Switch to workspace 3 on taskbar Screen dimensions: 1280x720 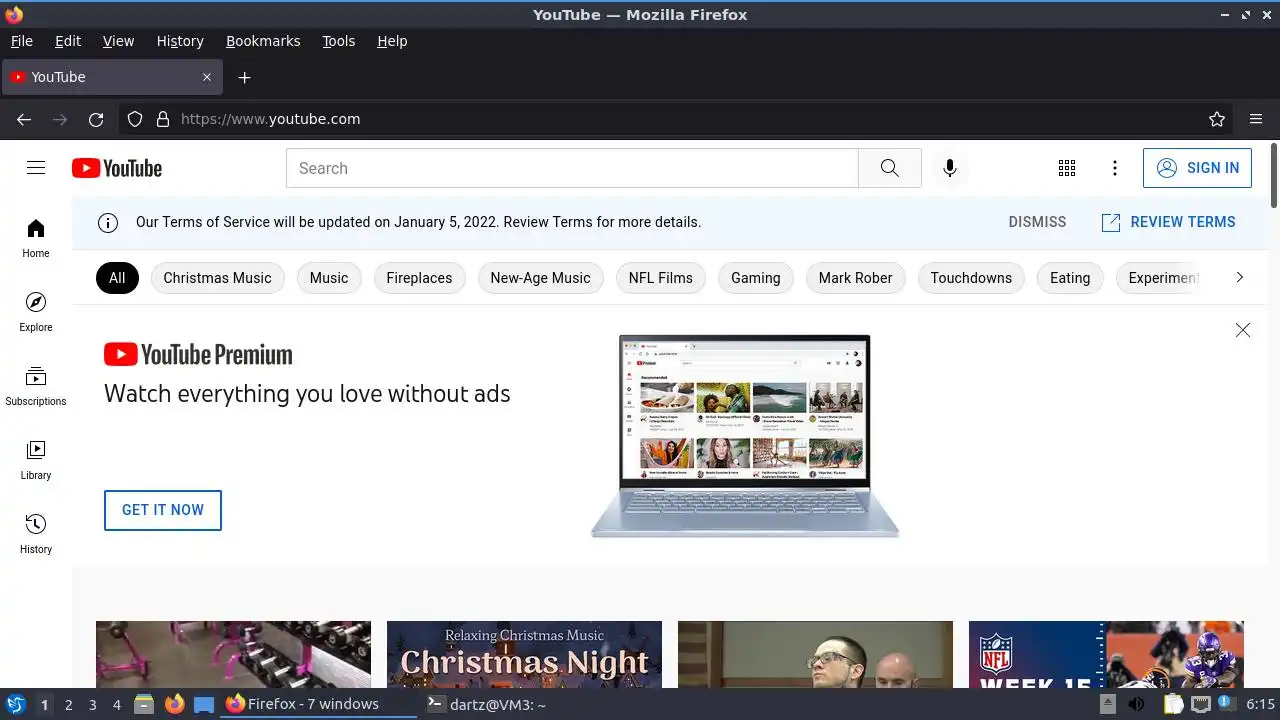coord(92,704)
